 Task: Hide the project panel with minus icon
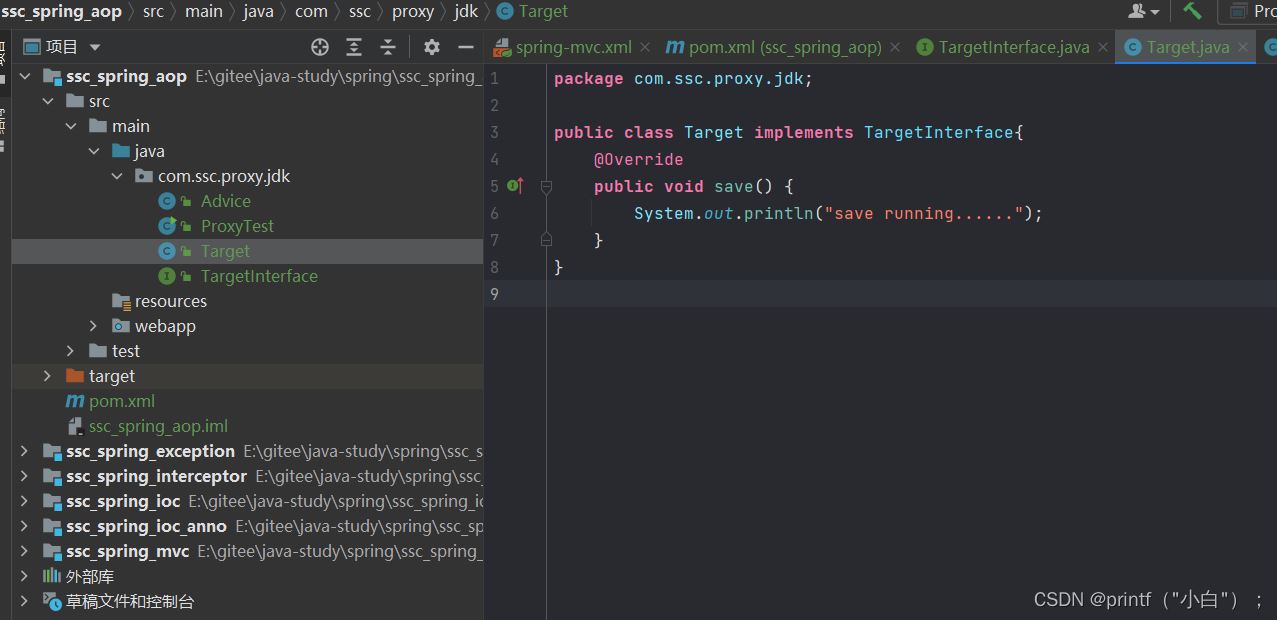466,47
